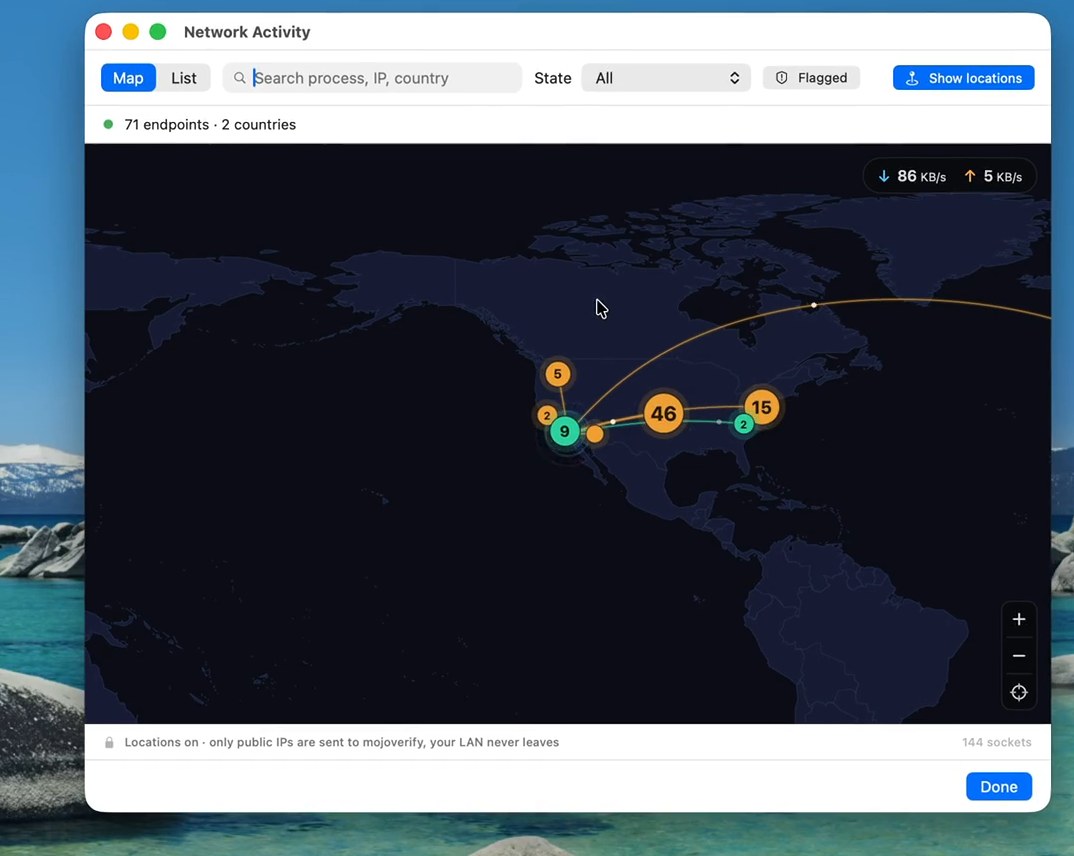Click the white dot on the arc over Canada
1074x856 pixels.
pos(814,305)
